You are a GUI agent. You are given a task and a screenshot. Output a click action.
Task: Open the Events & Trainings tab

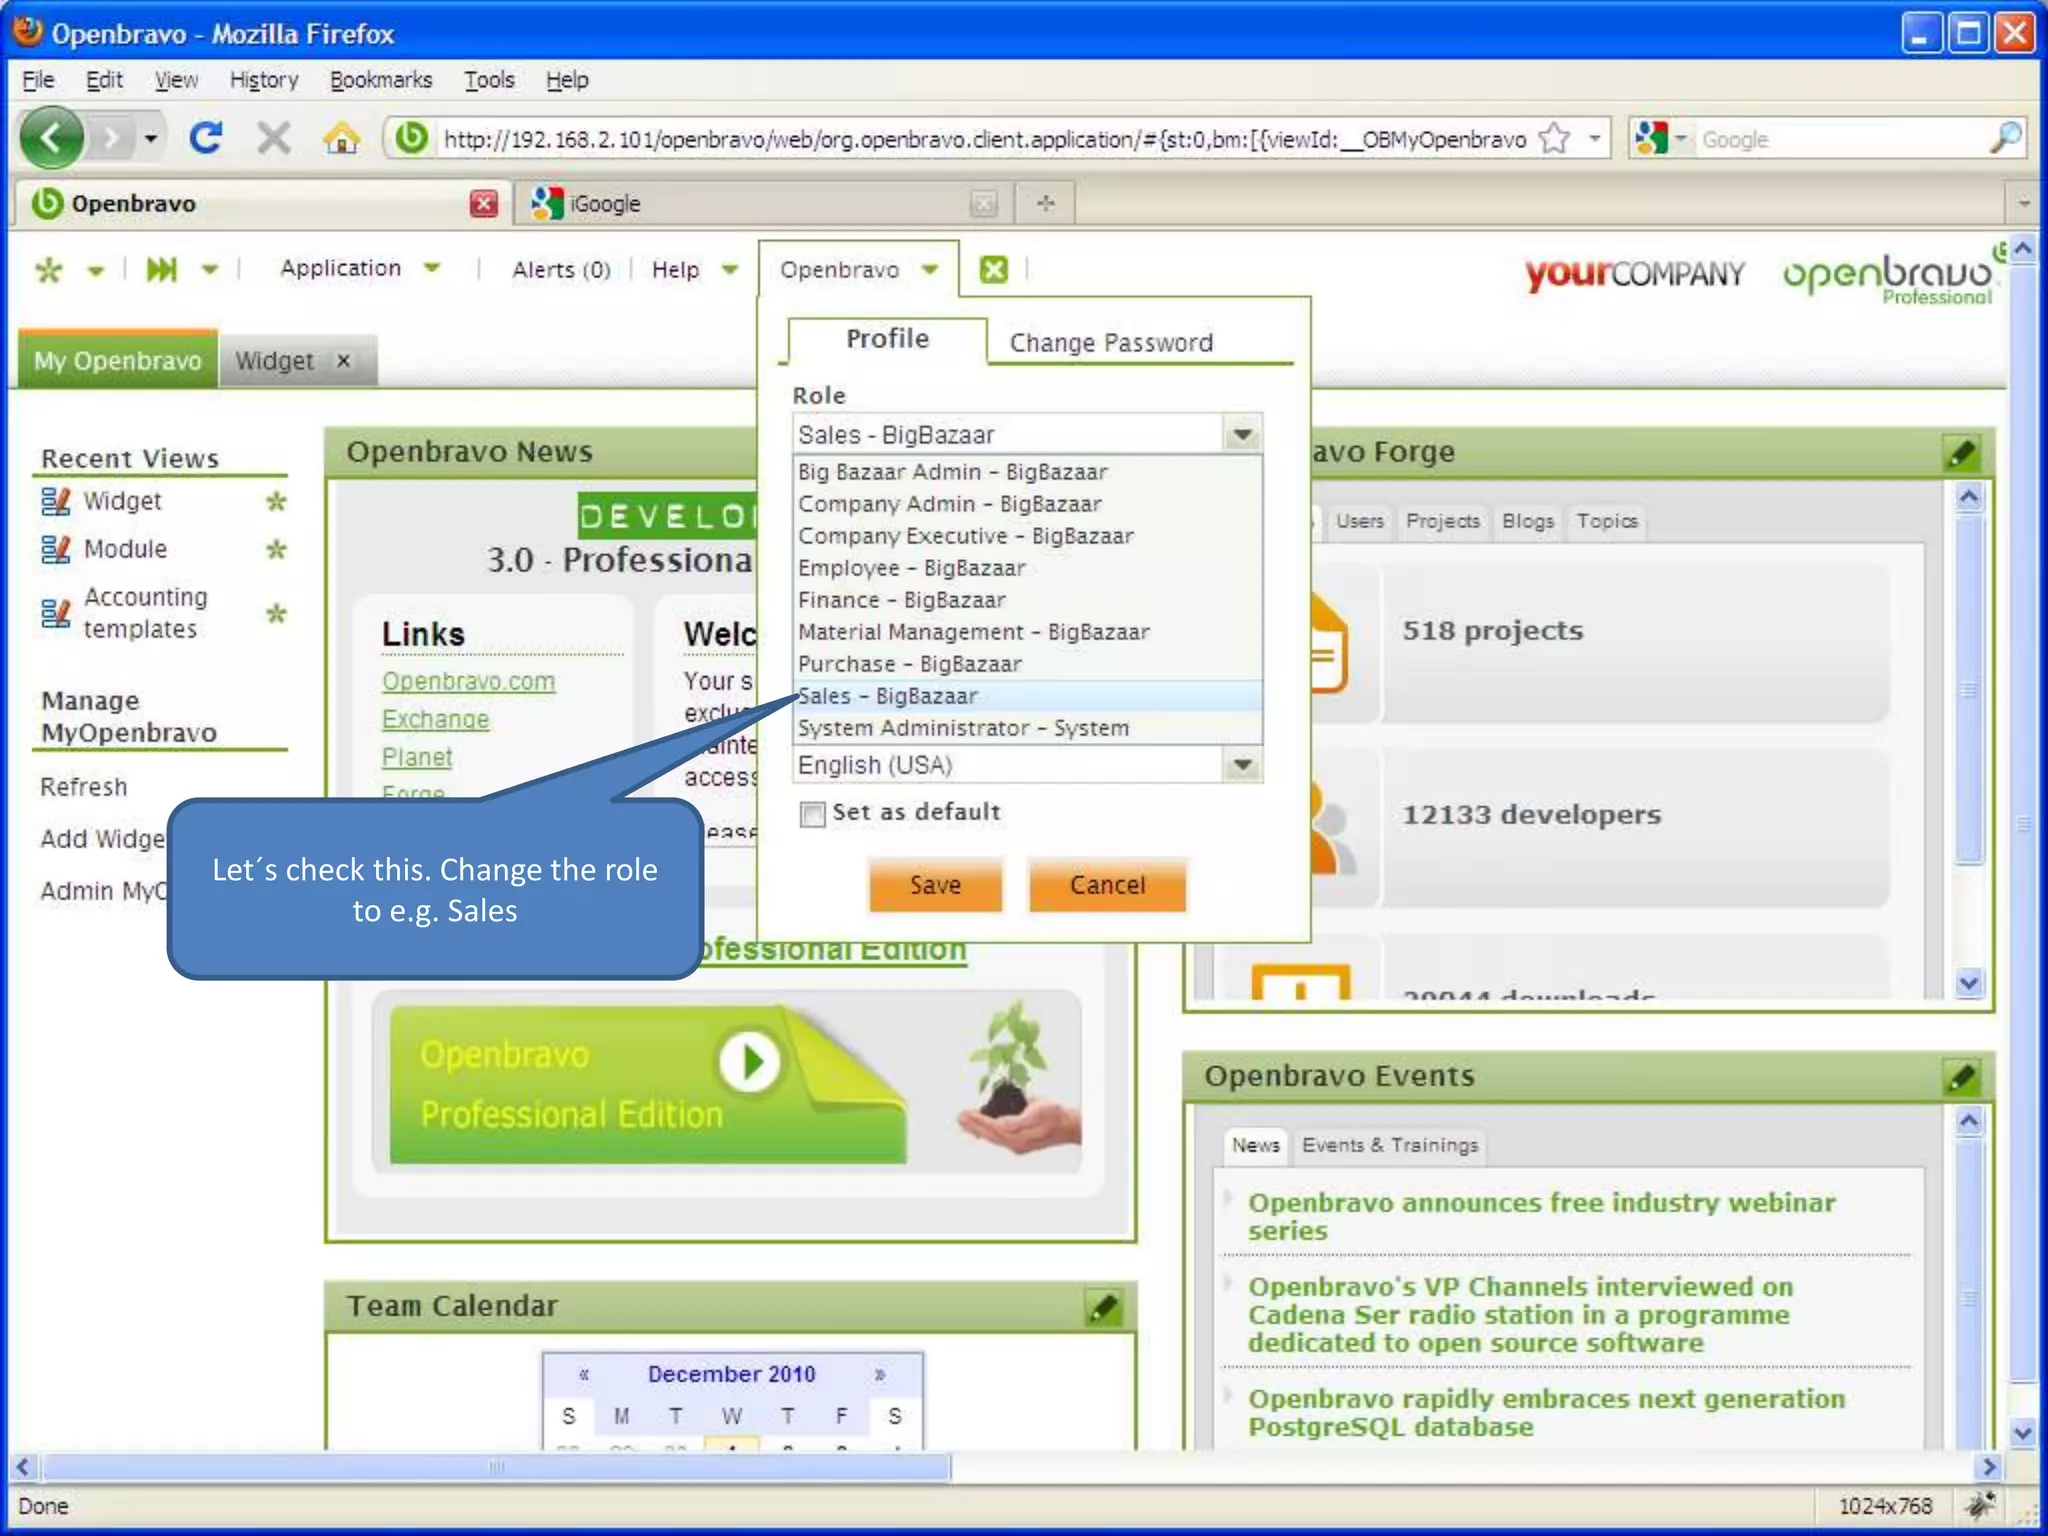(1390, 1145)
